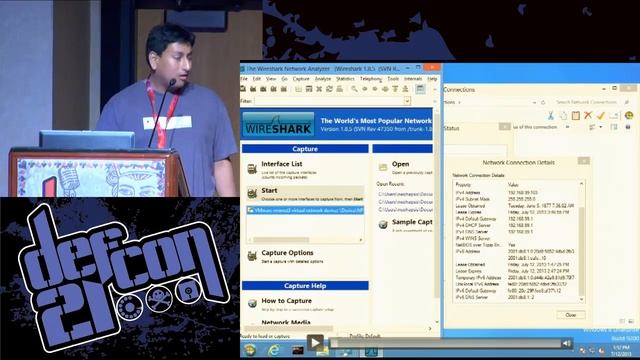Open the File menu in Wireshark

[244, 78]
